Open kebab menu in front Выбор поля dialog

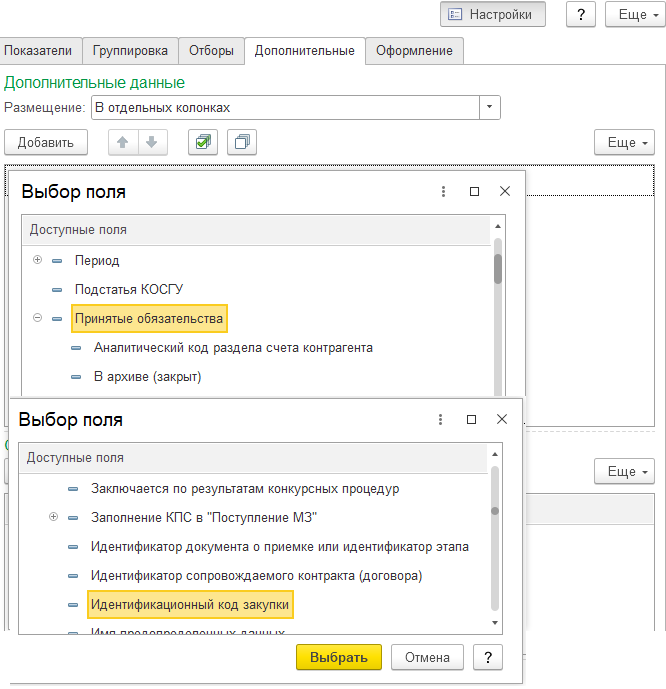click(439, 420)
